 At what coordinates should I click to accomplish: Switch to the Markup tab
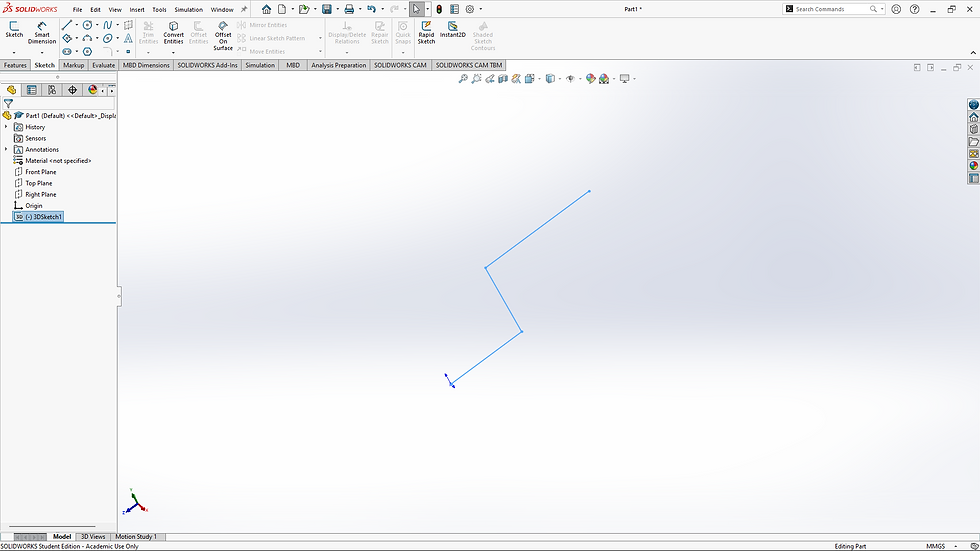(73, 65)
